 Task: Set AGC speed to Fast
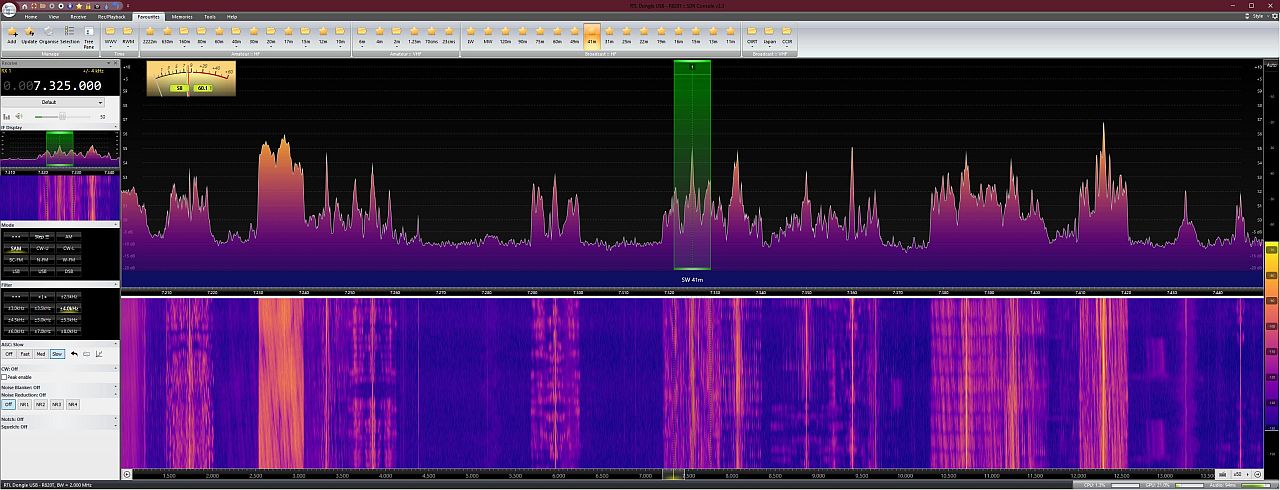(24, 354)
